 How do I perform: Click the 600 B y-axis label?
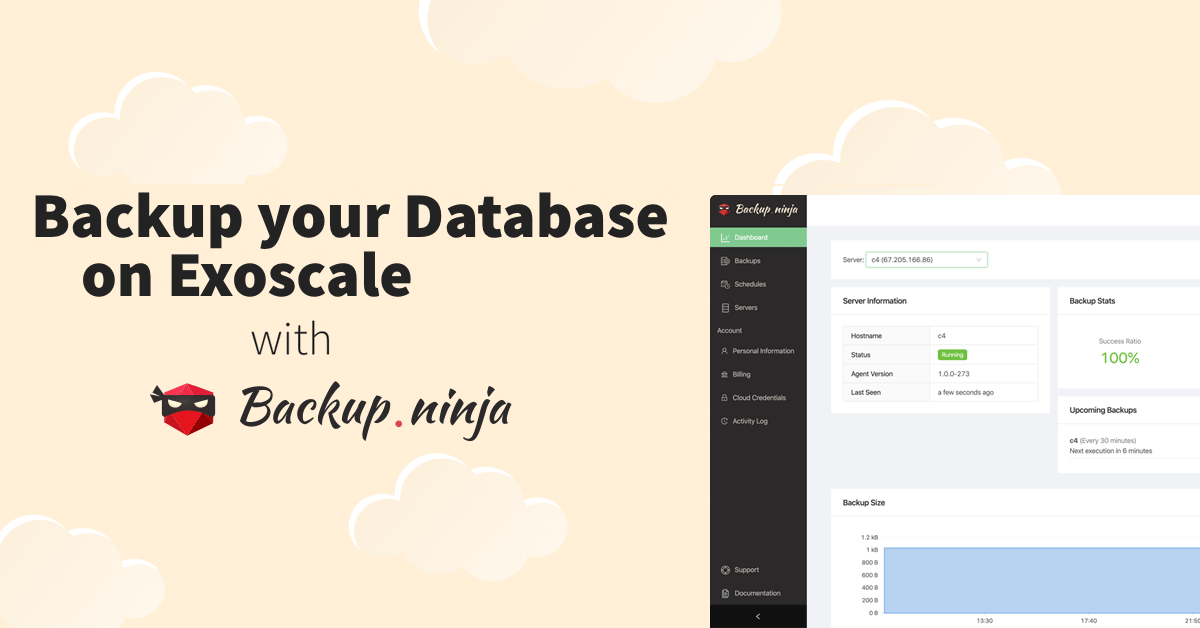(x=870, y=575)
